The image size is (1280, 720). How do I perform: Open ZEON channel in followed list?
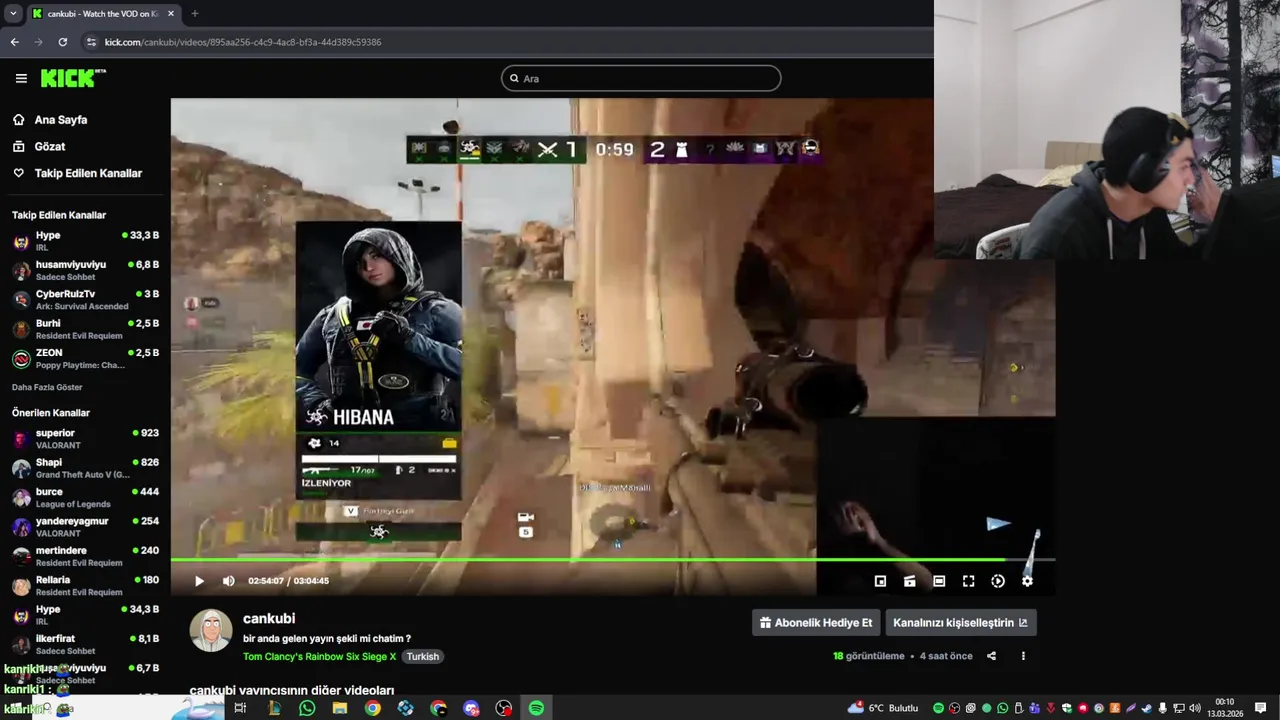pyautogui.click(x=85, y=358)
